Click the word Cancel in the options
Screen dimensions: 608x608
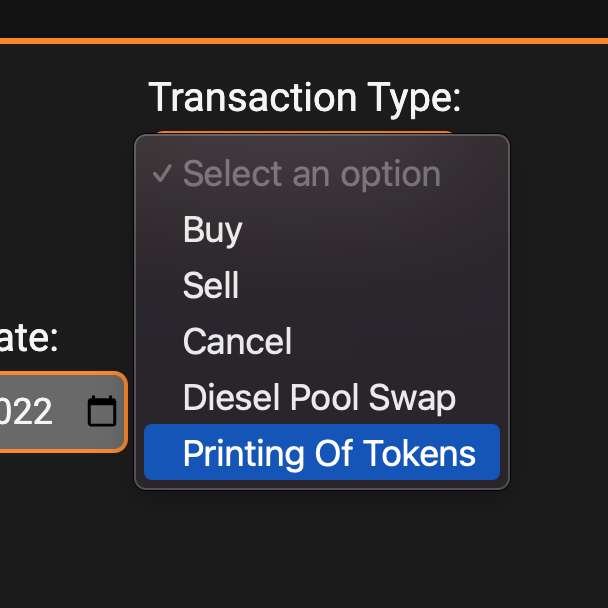(x=237, y=343)
